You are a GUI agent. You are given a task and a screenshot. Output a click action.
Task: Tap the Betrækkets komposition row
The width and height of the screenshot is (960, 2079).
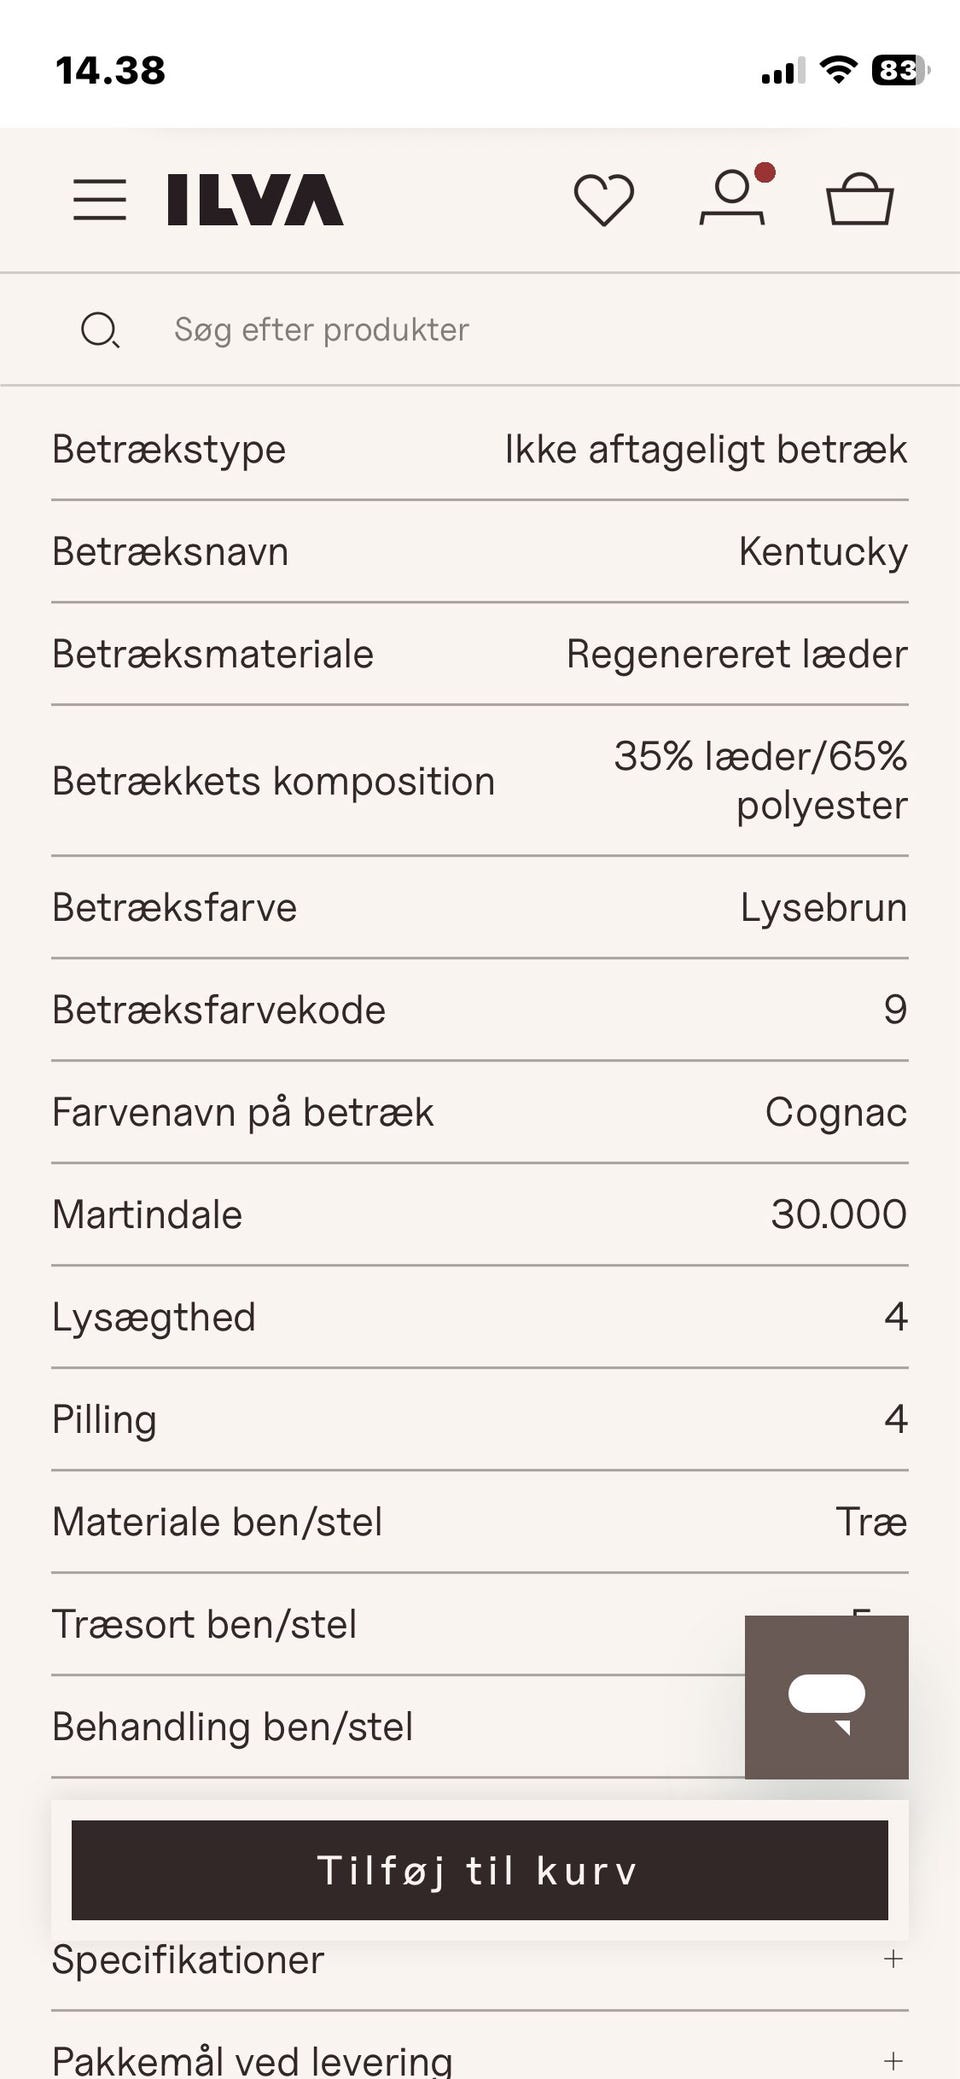point(480,781)
